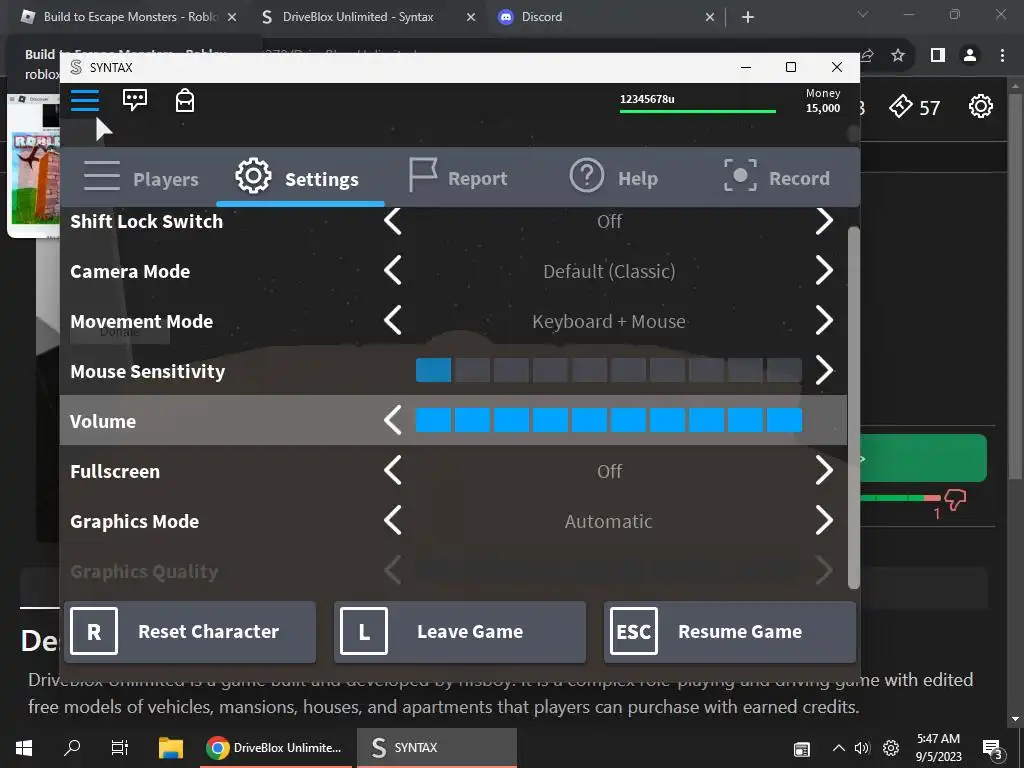Open the in-game chat icon
1024x768 pixels.
click(135, 100)
